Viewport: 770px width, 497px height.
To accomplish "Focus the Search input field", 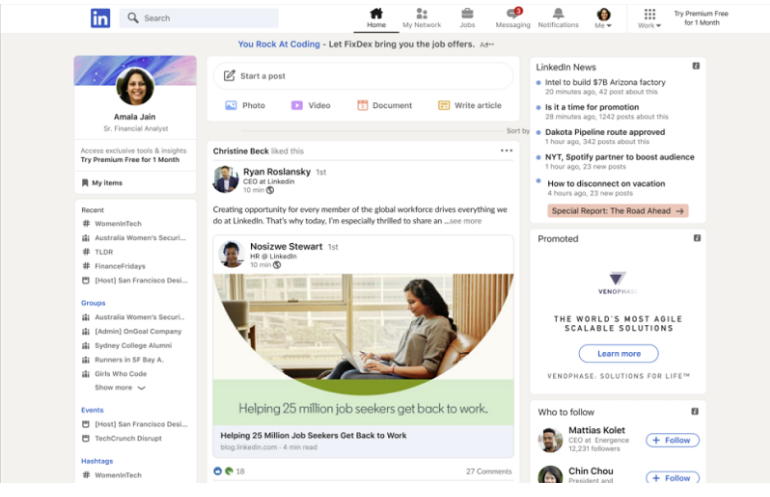I will click(x=199, y=18).
